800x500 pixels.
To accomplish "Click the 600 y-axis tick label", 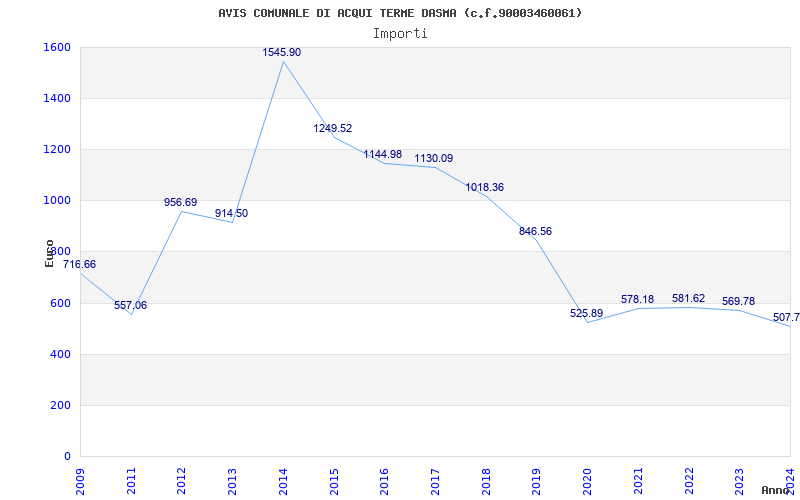I will (58, 304).
